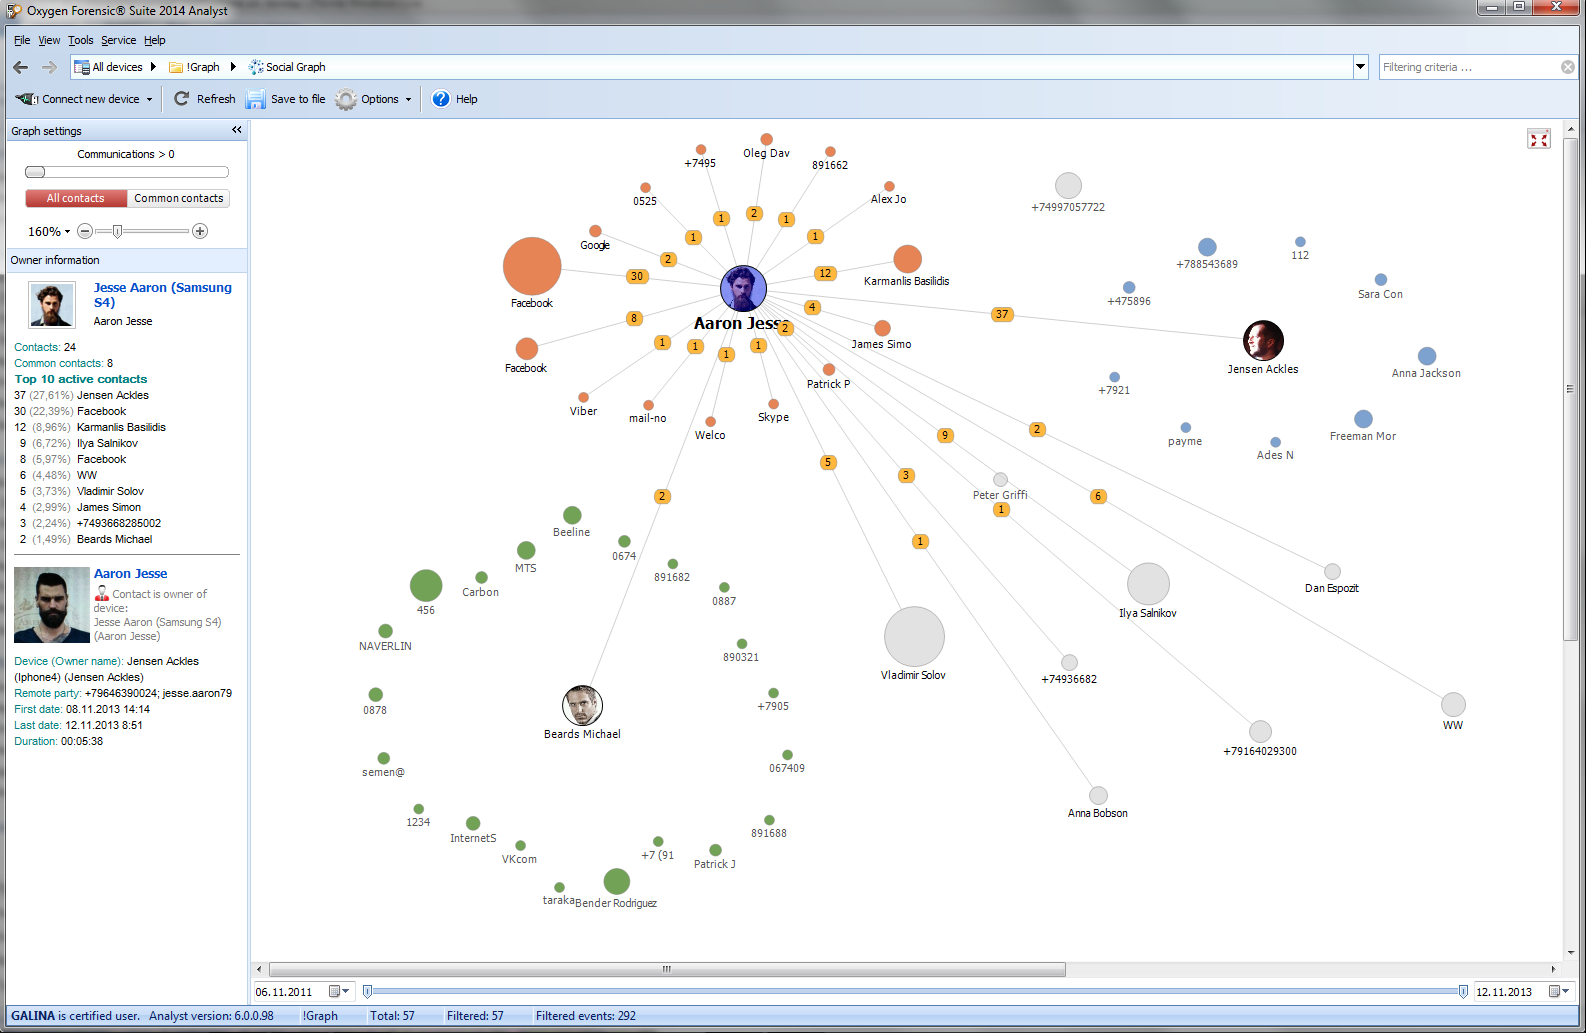This screenshot has width=1586, height=1033.
Task: Click Karmanlis Basilidis in top contacts
Action: [121, 427]
